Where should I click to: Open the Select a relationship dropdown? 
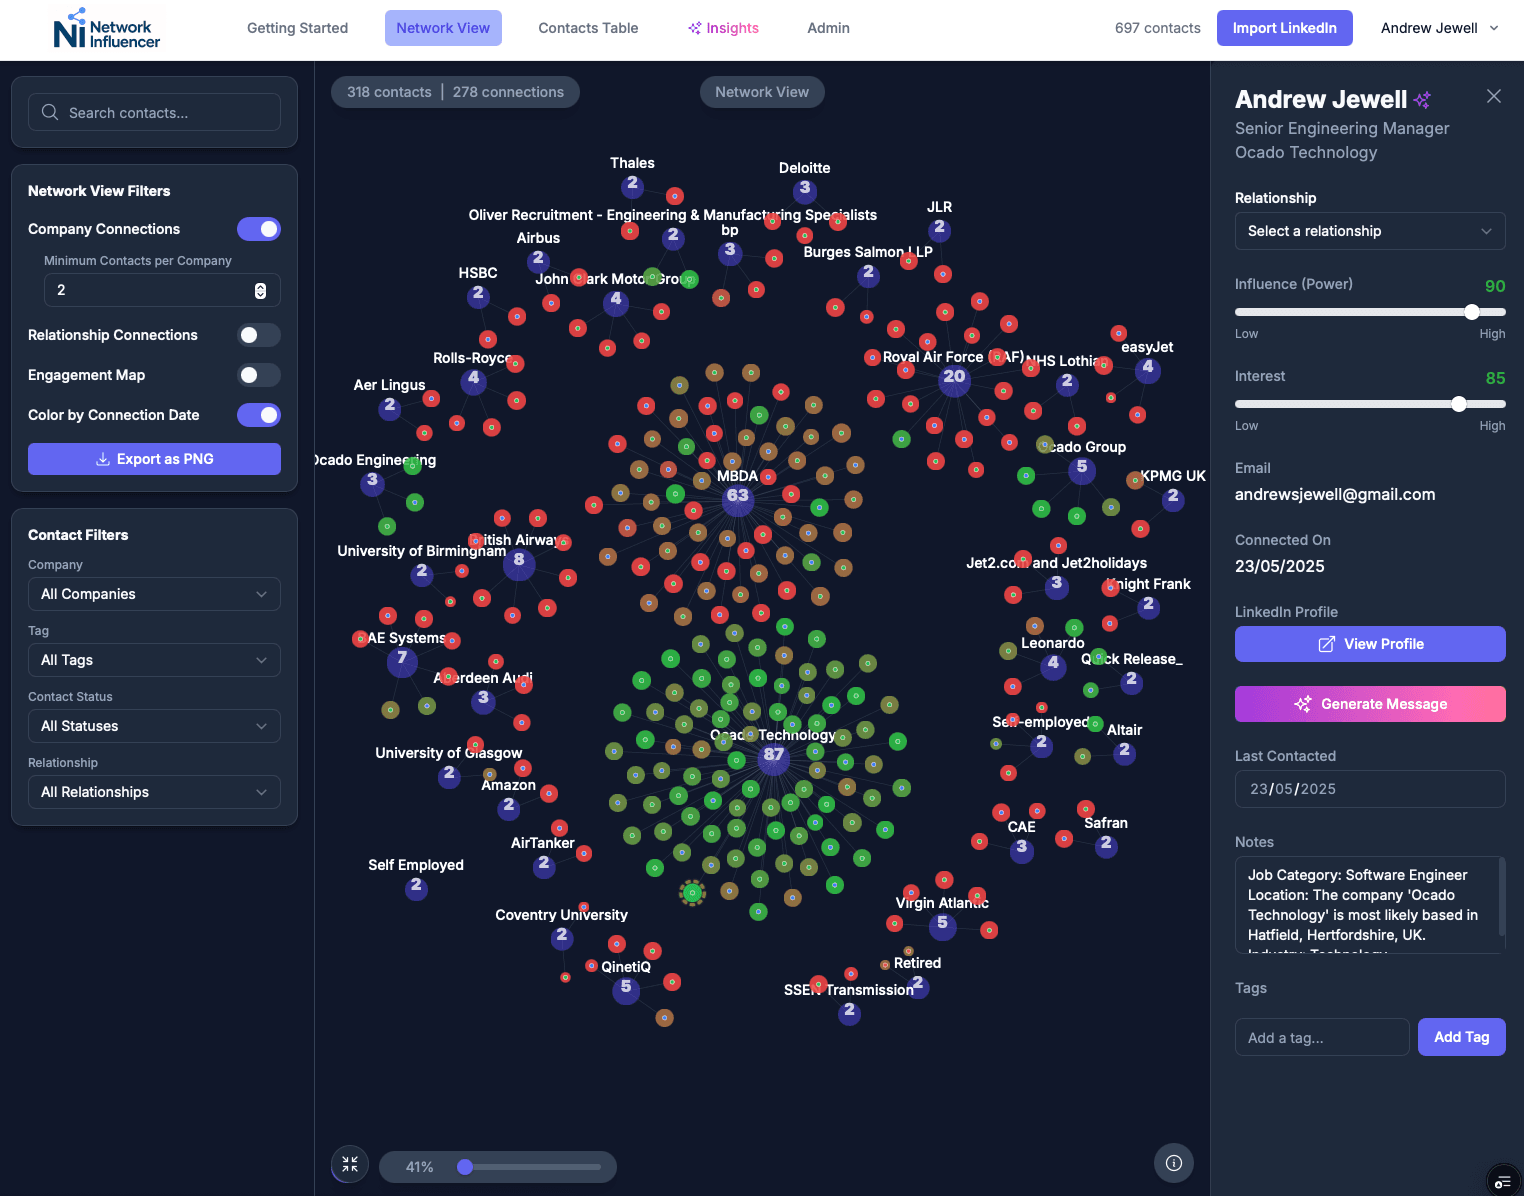click(x=1369, y=231)
